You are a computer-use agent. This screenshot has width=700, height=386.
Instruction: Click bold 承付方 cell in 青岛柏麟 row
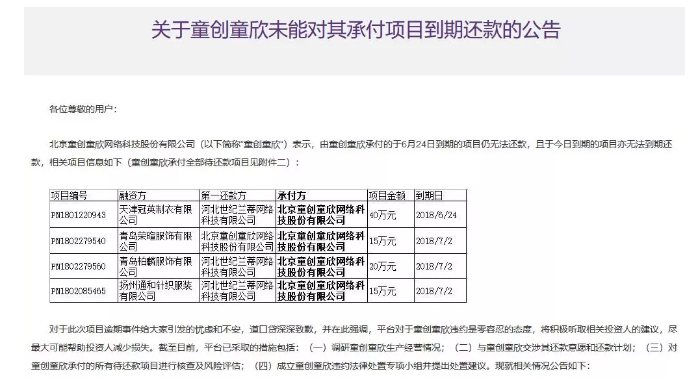(321, 266)
